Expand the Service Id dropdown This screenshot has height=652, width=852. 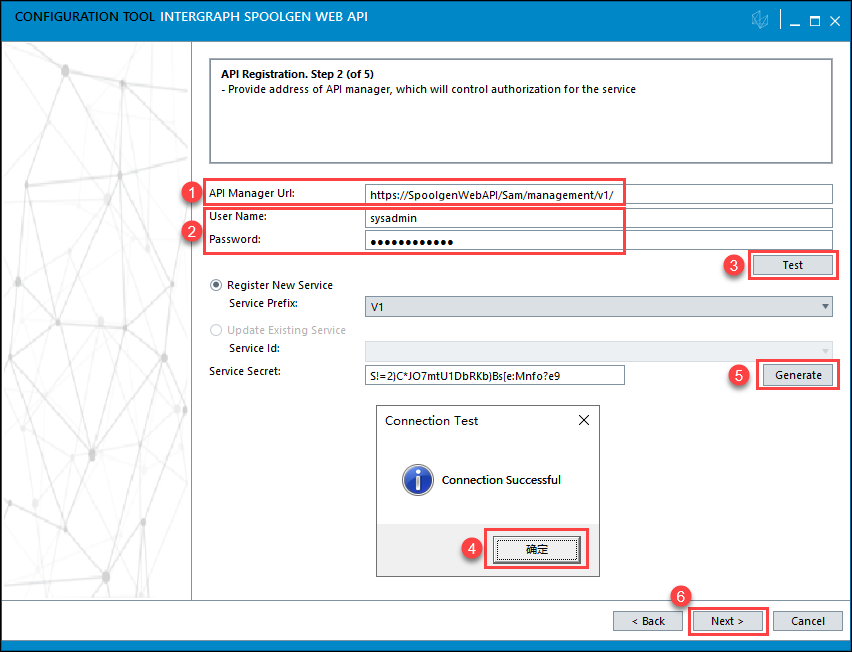point(599,349)
